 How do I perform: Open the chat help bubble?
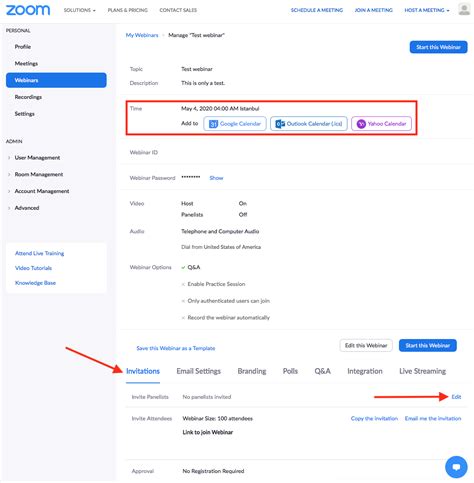(456, 467)
